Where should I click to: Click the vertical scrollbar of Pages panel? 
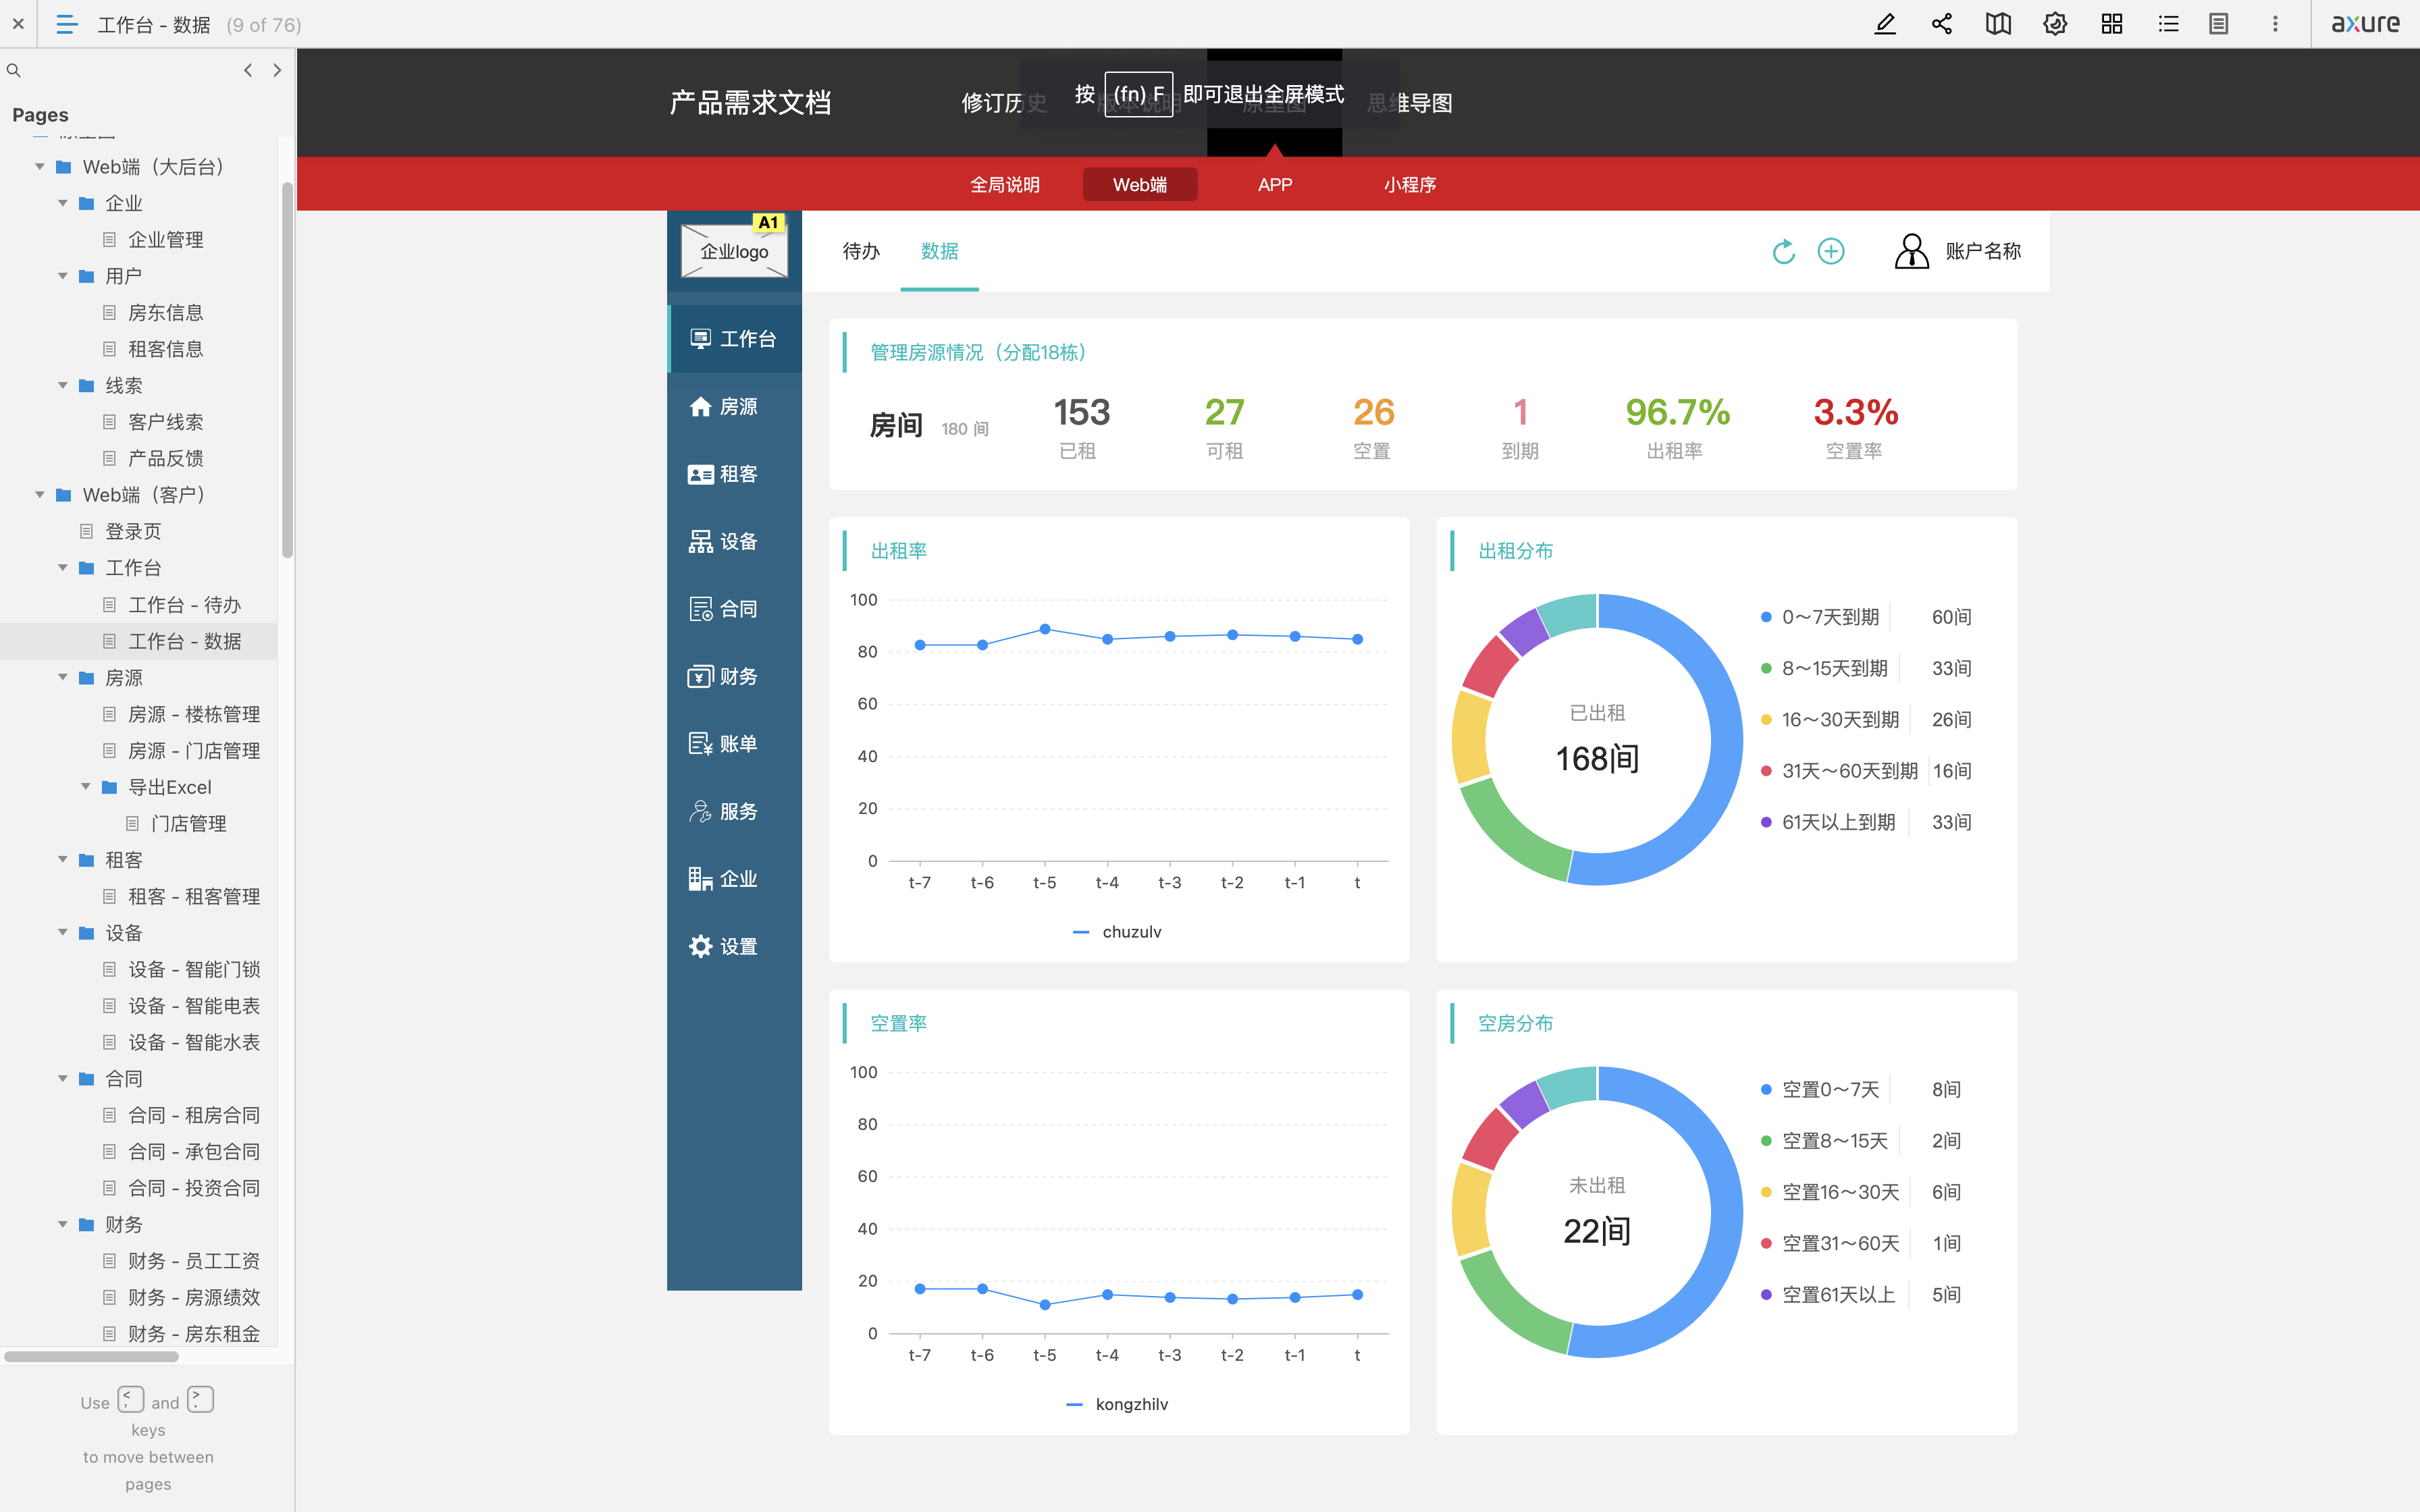(x=287, y=370)
